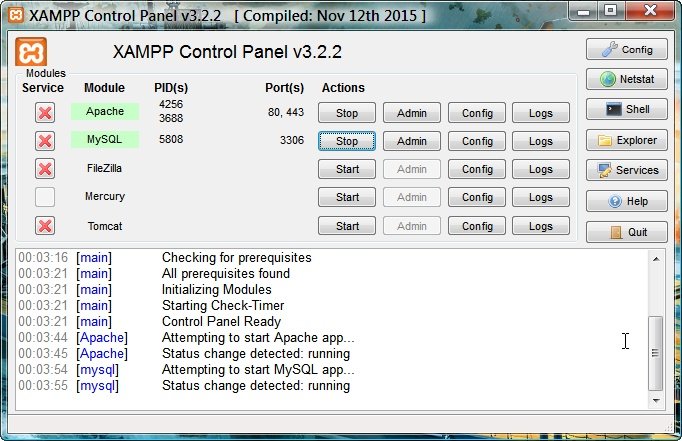Screen dimensions: 682x441
Task: Click the log scrollbar down arrow
Action: 656,400
